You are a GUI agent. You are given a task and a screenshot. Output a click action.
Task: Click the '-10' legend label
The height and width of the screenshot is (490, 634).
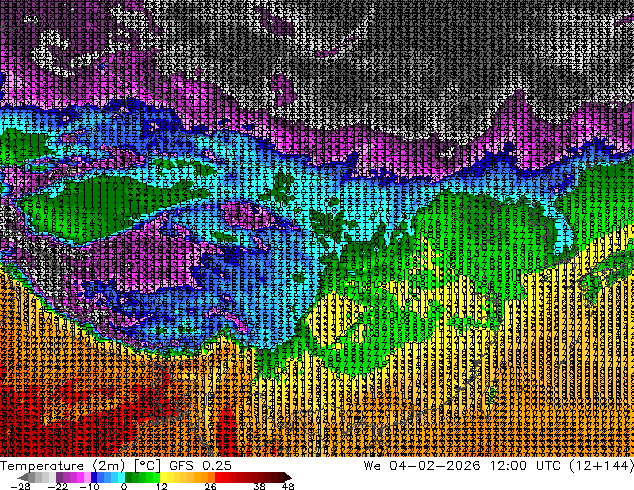click(89, 486)
